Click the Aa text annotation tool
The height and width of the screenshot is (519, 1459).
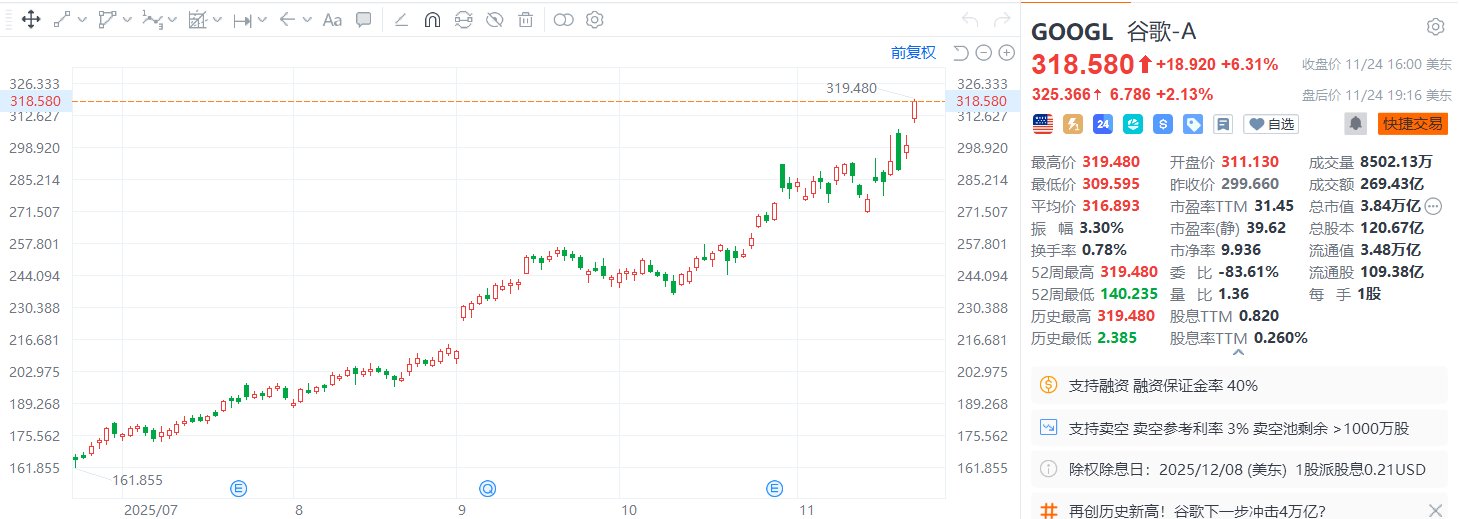tap(332, 19)
